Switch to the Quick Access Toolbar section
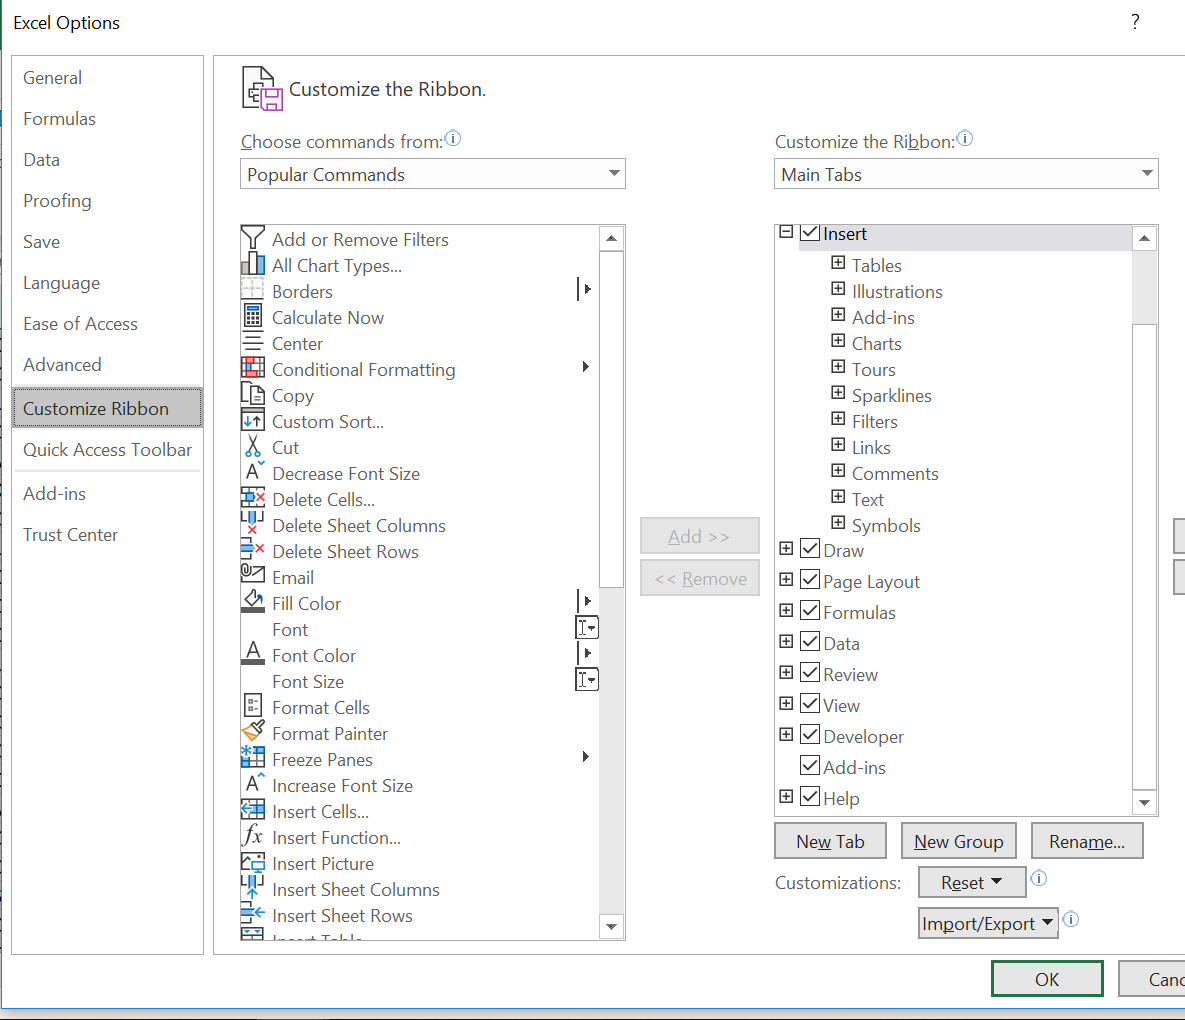 coord(106,450)
